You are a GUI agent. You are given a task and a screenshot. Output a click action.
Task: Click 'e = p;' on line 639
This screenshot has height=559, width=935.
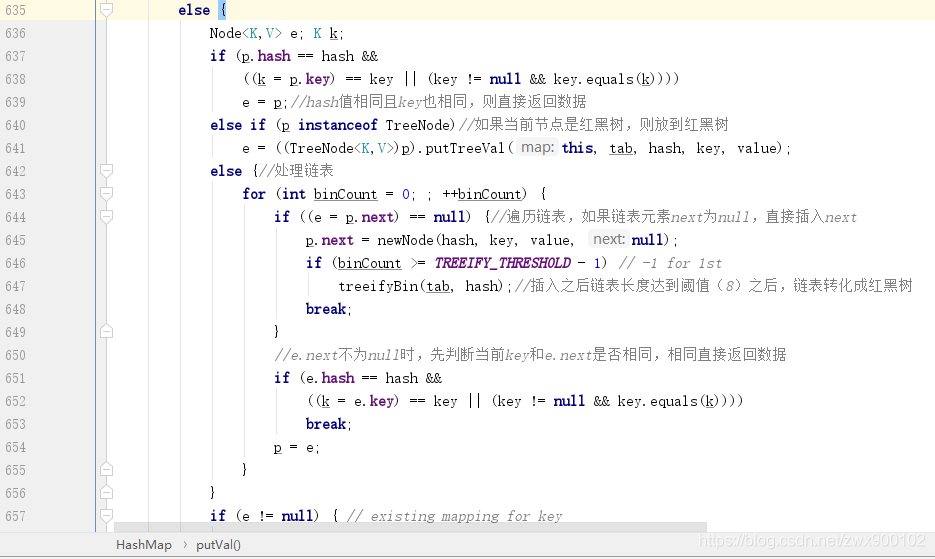(x=265, y=102)
